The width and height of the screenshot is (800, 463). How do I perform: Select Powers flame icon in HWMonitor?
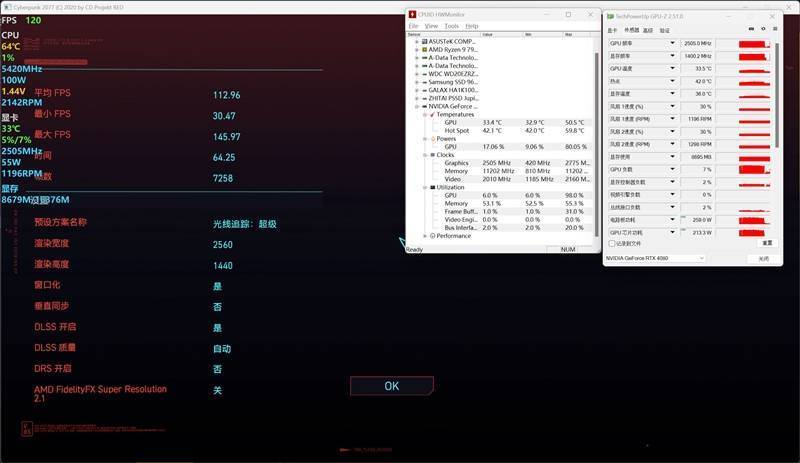(x=433, y=139)
